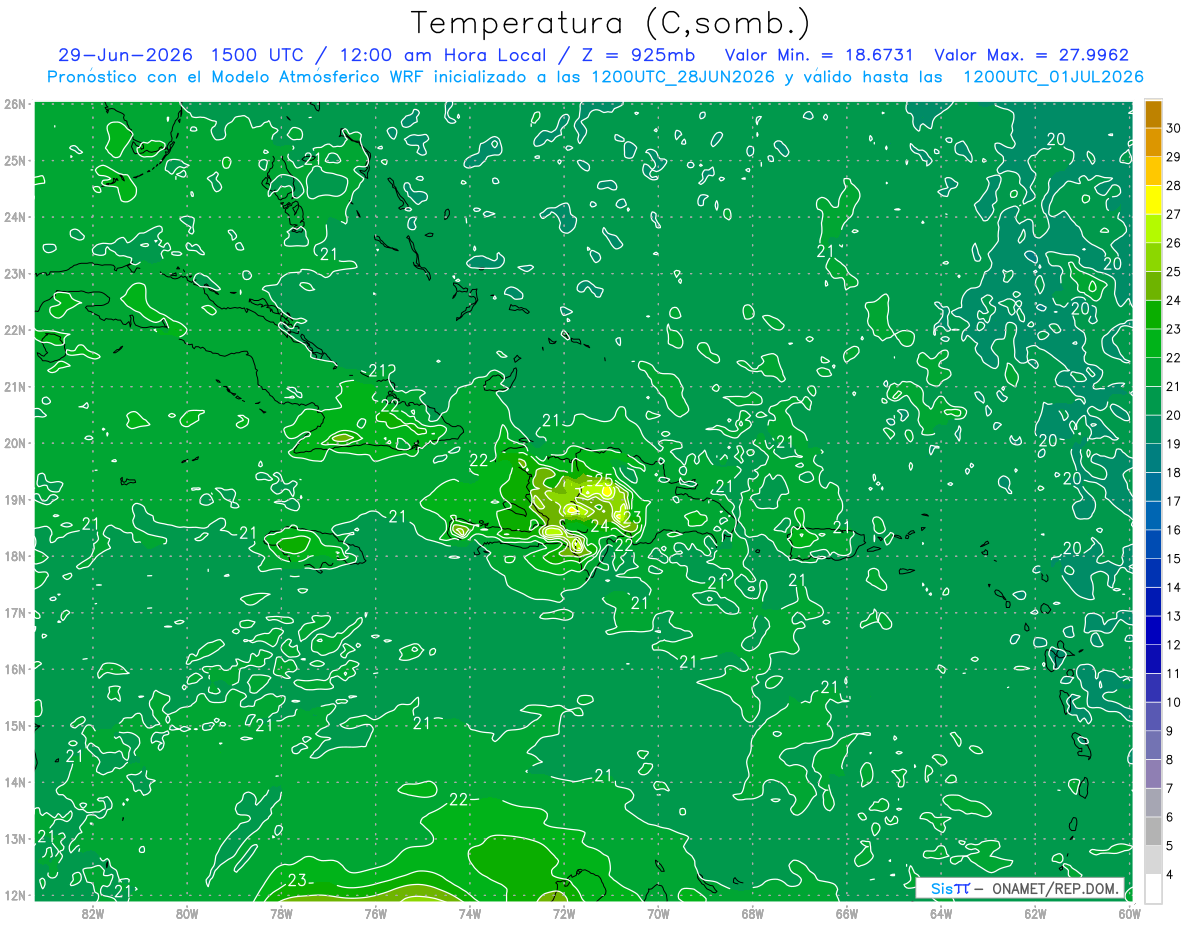Click the legend label '10'
This screenshot has width=1200, height=927.
[x=1174, y=702]
